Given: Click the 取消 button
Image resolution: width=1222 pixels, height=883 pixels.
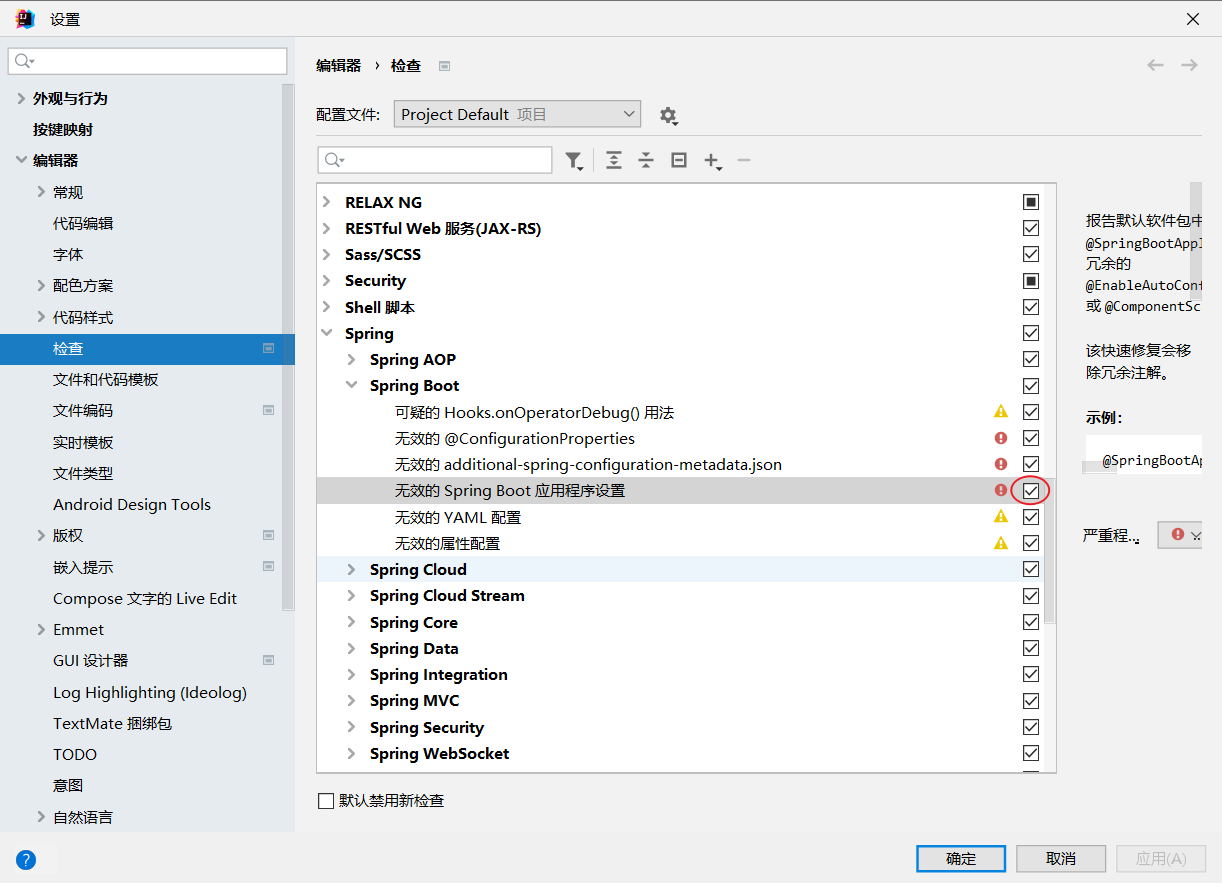Looking at the screenshot, I should 1061,858.
